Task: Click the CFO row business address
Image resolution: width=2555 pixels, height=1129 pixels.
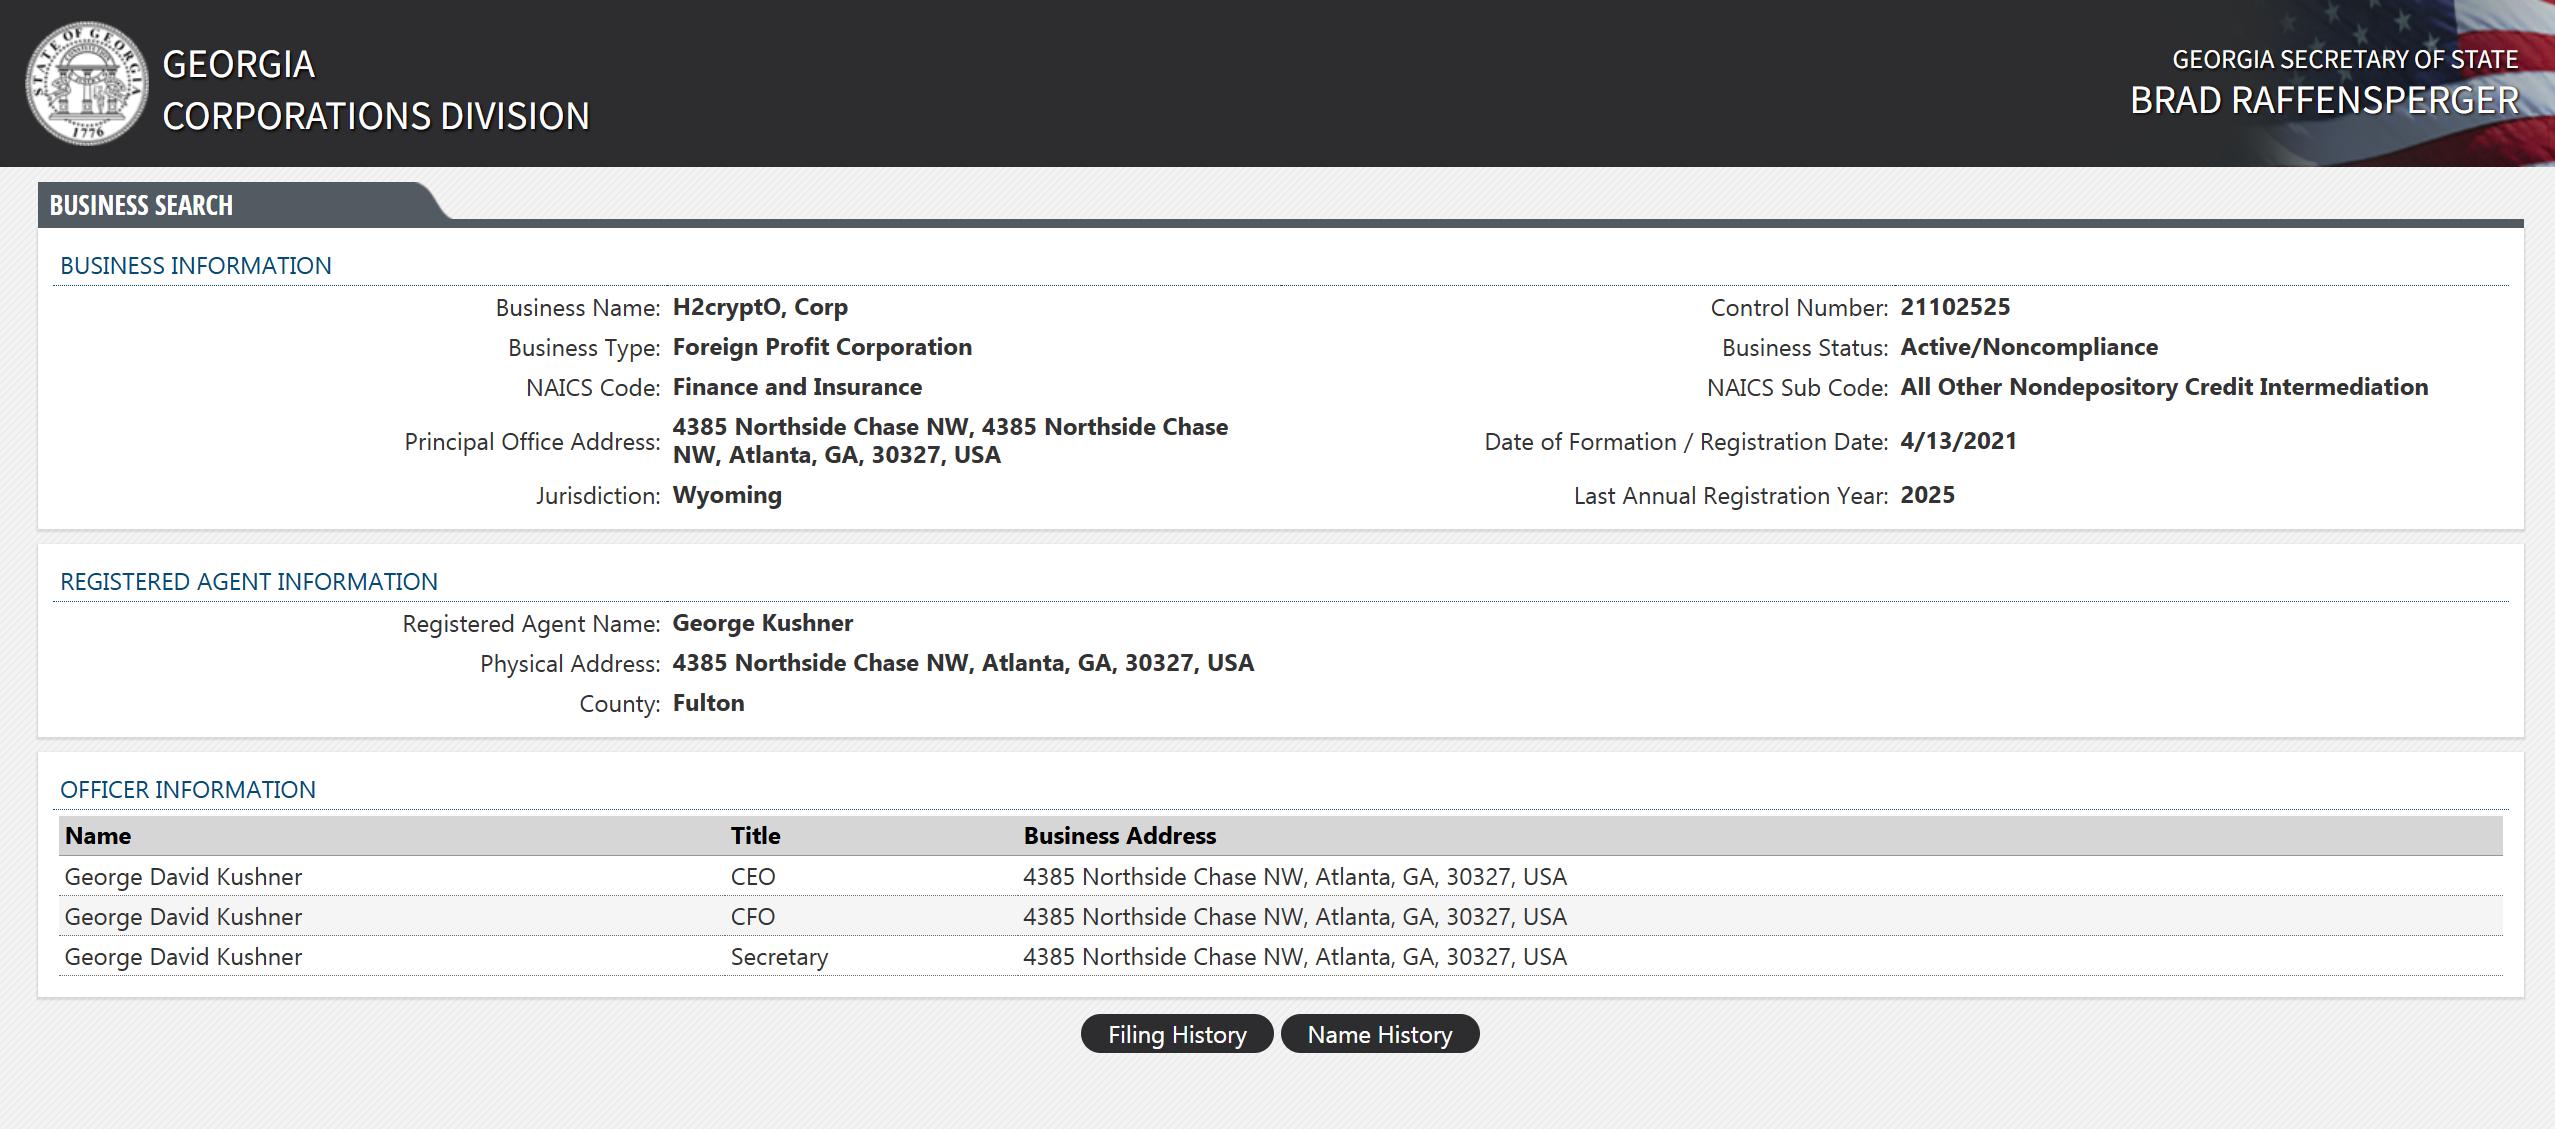Action: point(1294,917)
